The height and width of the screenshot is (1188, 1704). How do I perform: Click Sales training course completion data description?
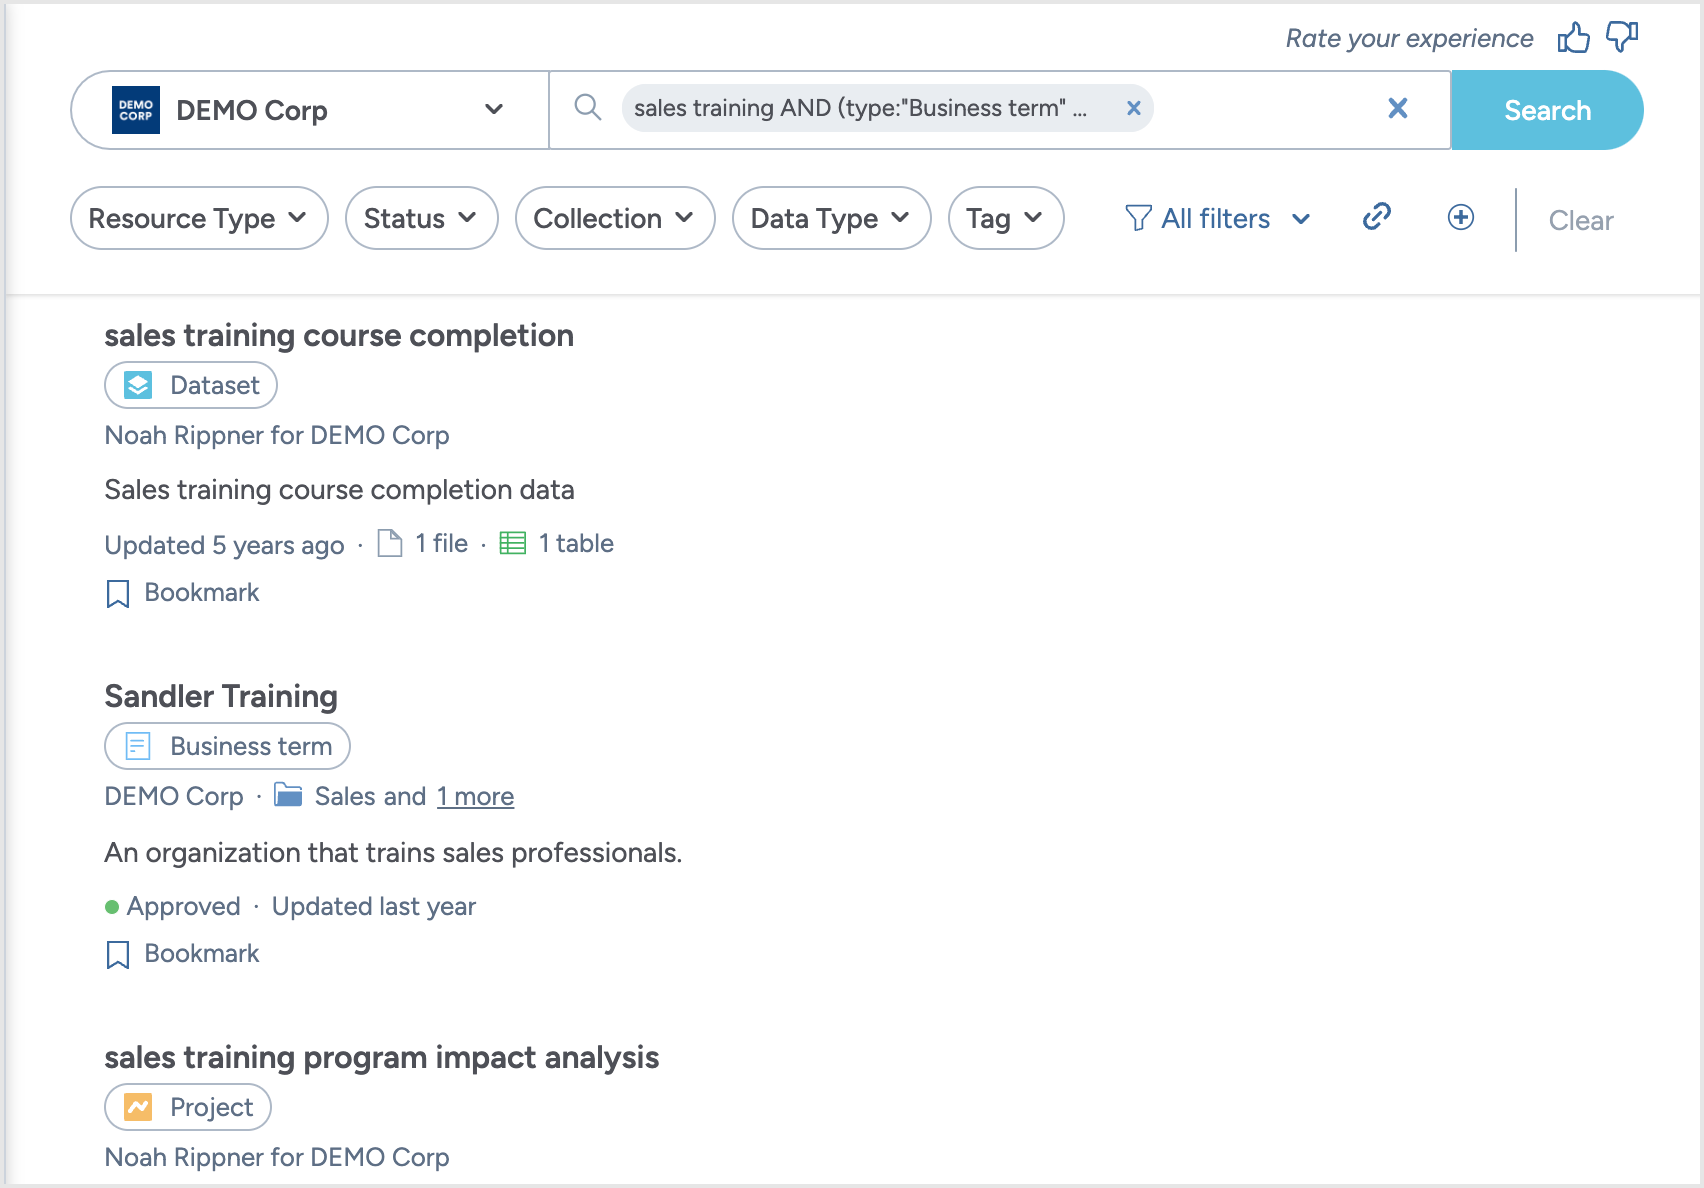[x=339, y=490]
